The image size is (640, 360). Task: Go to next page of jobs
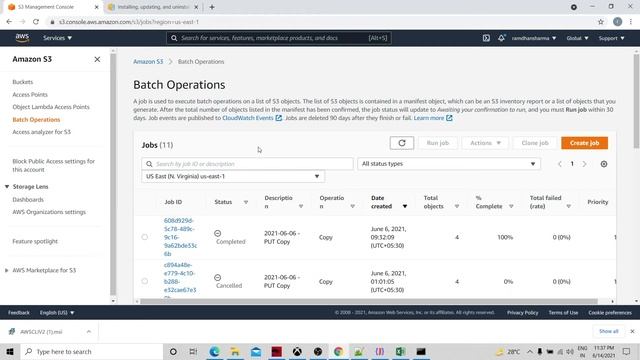[x=584, y=164]
